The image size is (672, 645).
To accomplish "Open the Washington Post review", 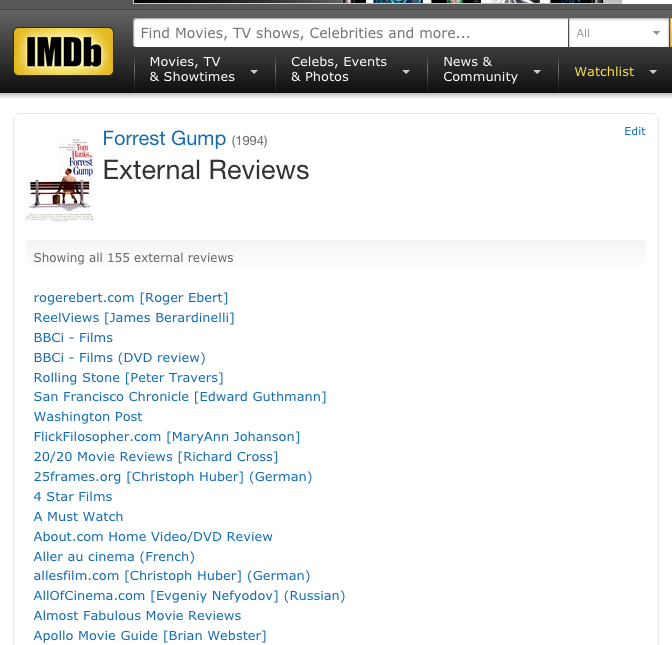I will (88, 417).
